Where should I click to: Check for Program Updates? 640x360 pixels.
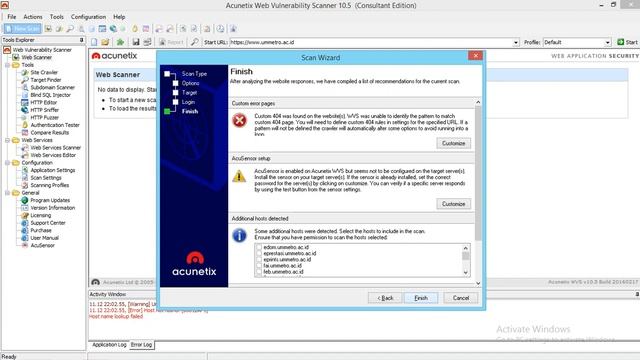tap(50, 200)
